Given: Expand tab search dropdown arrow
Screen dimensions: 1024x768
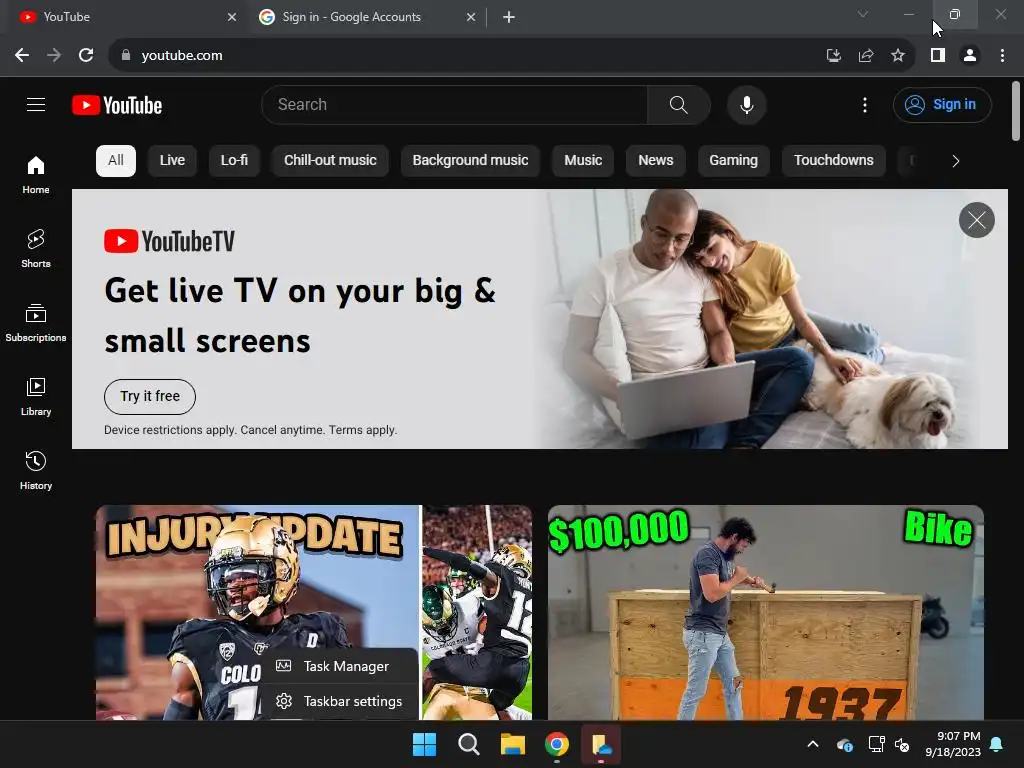Looking at the screenshot, I should pyautogui.click(x=863, y=14).
